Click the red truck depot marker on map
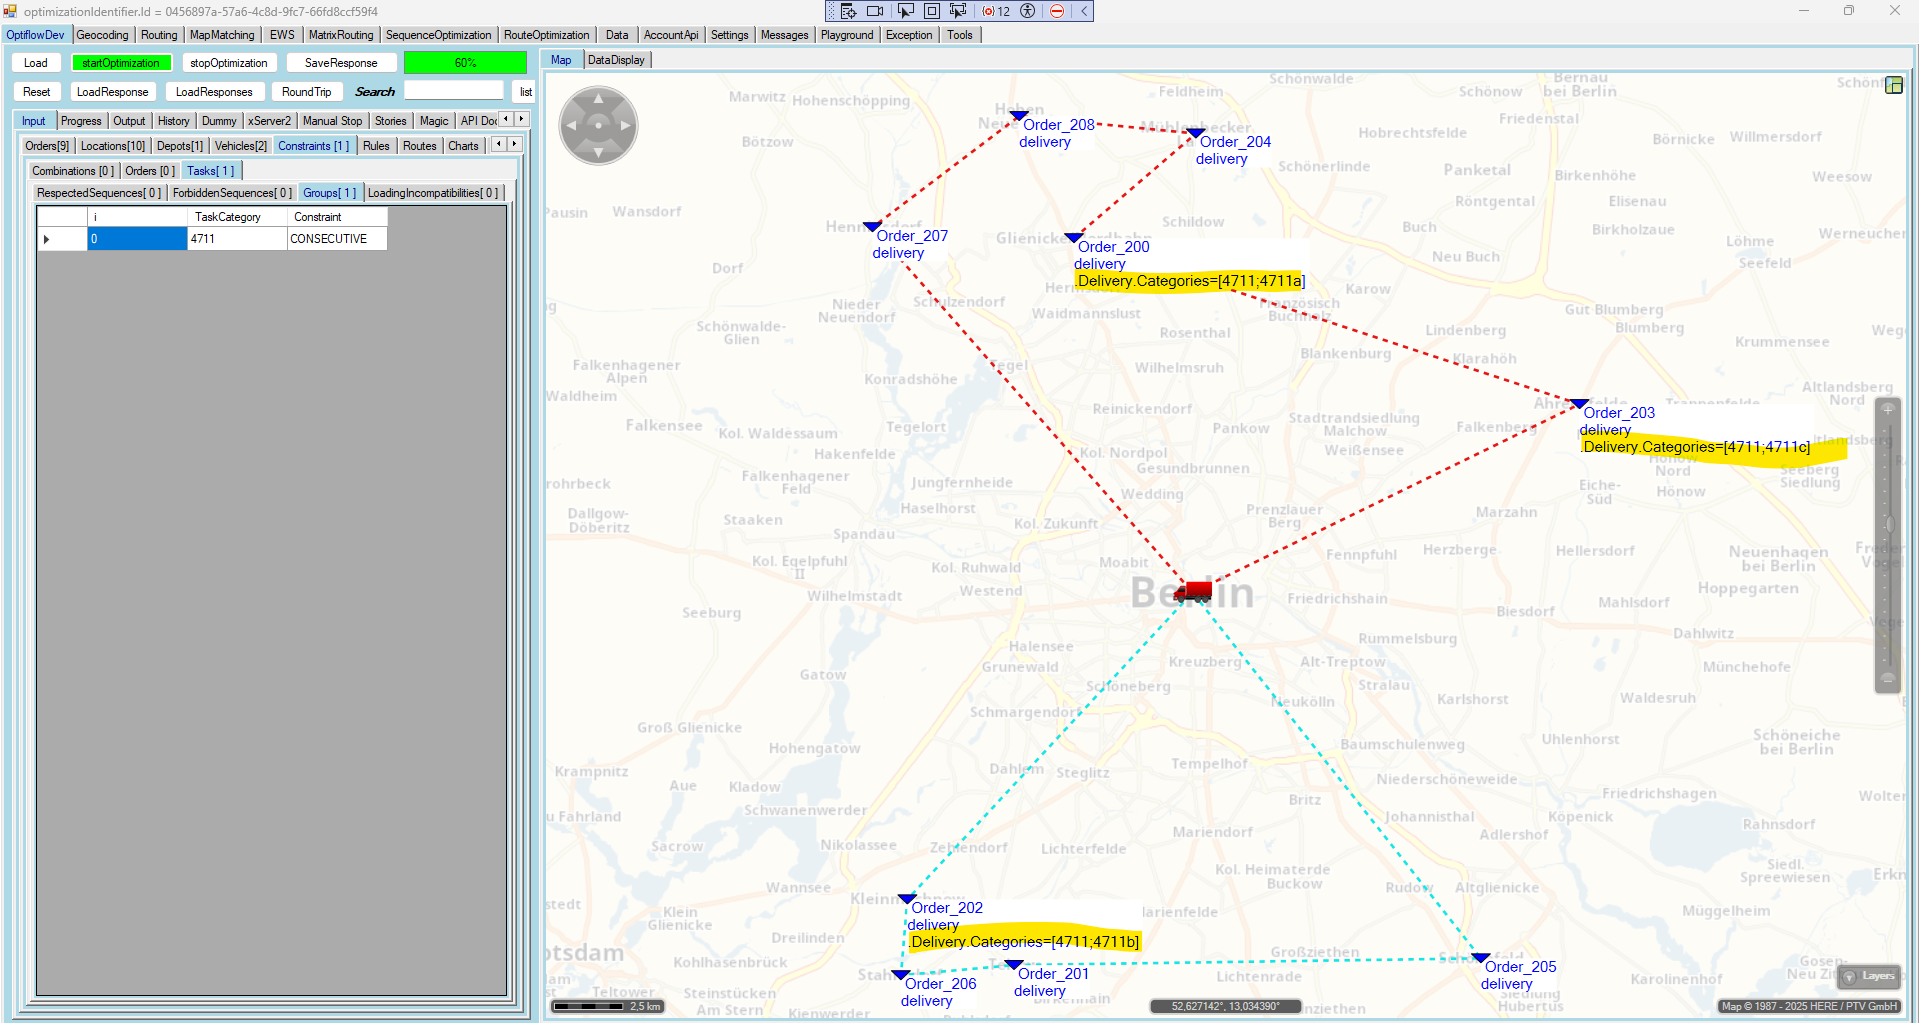1919x1023 pixels. (1193, 591)
